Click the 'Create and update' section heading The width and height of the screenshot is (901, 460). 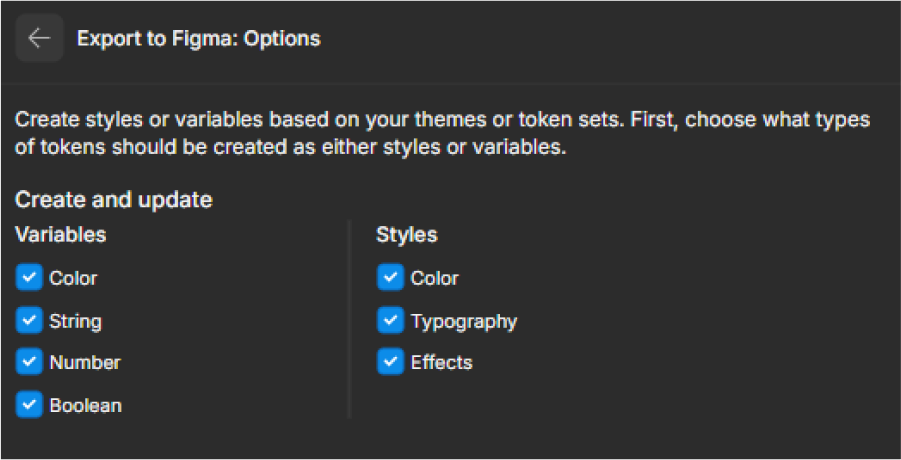tap(114, 200)
